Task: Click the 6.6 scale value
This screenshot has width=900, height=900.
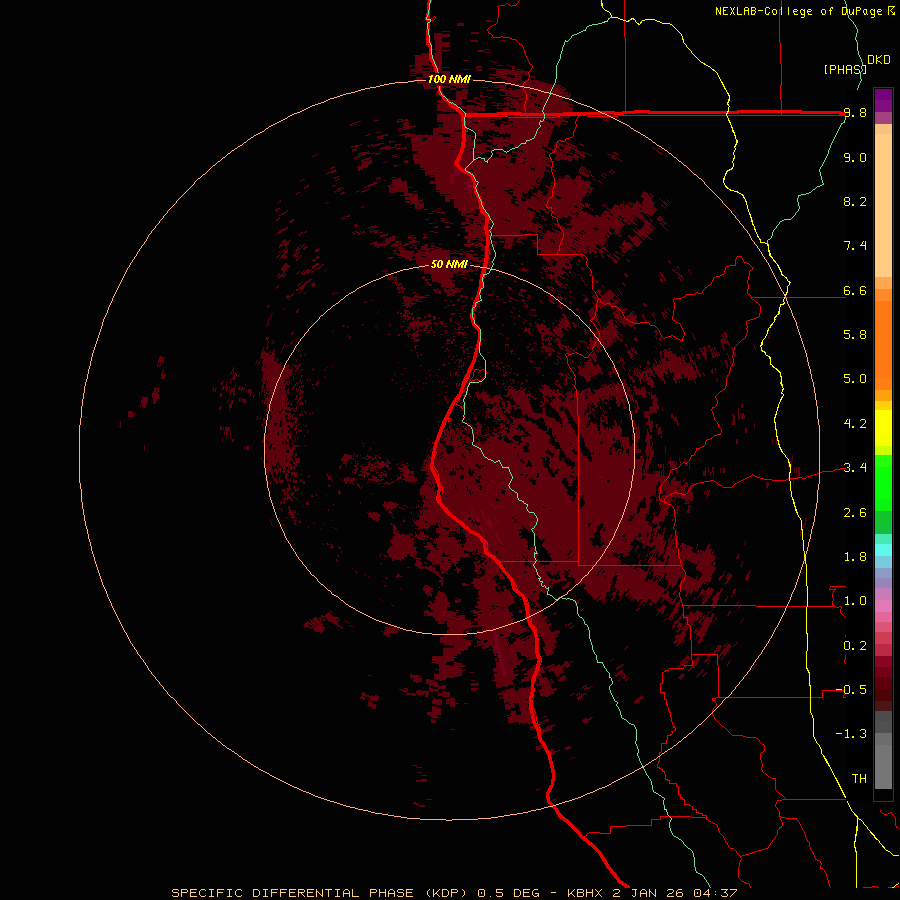Action: click(855, 290)
